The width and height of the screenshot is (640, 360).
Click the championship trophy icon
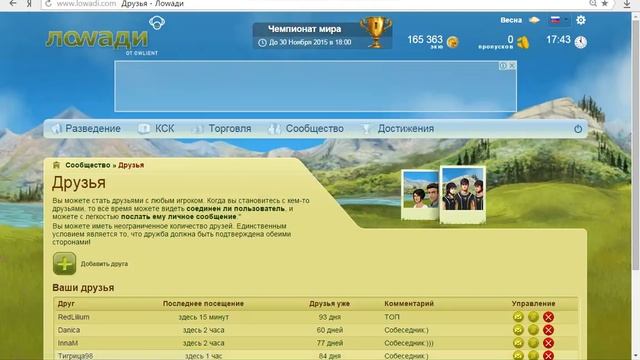[x=376, y=32]
